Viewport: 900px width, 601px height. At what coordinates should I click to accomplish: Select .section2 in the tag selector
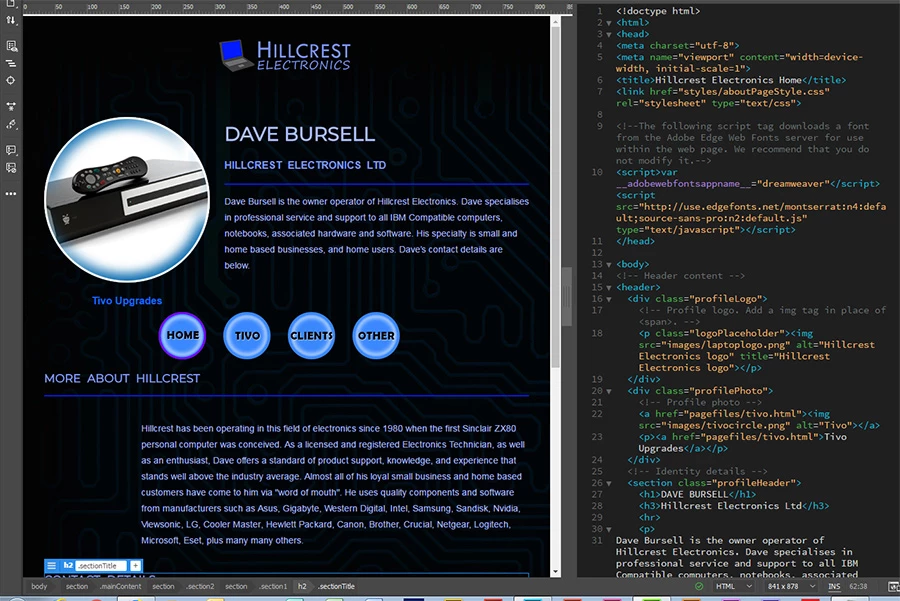coord(200,586)
